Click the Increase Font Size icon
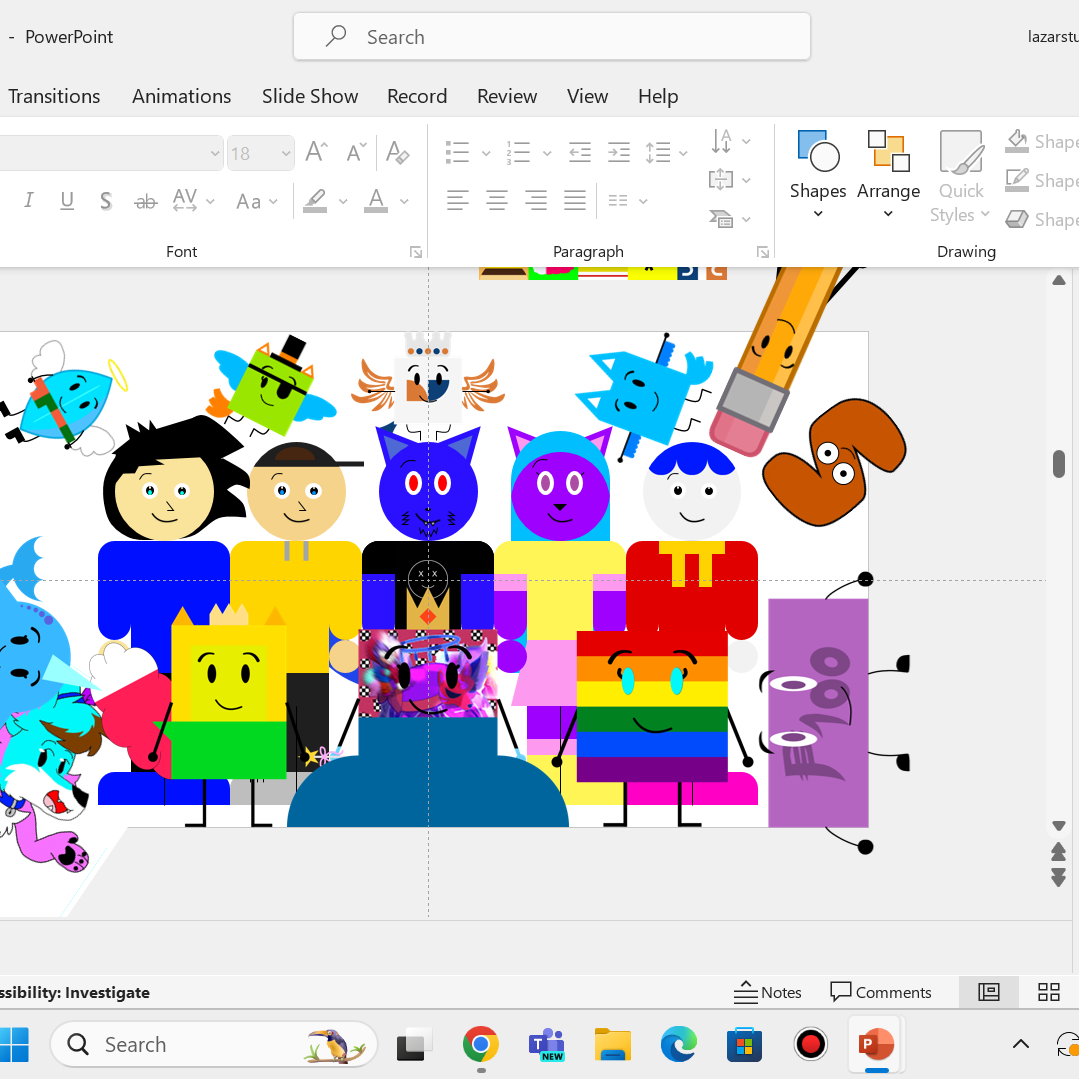The height and width of the screenshot is (1079, 1079). click(x=316, y=152)
